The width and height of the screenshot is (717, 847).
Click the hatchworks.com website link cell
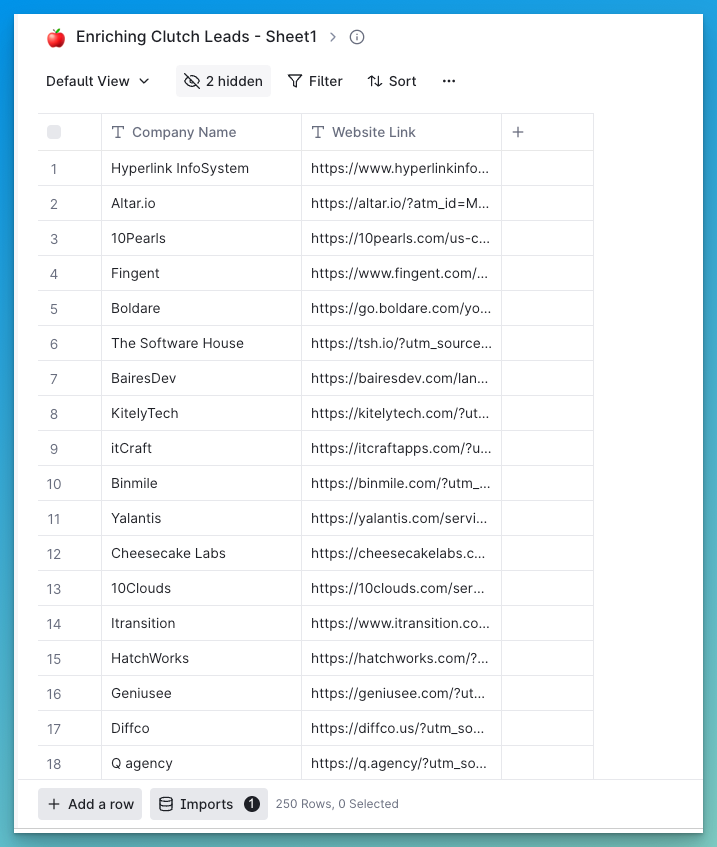pos(401,658)
